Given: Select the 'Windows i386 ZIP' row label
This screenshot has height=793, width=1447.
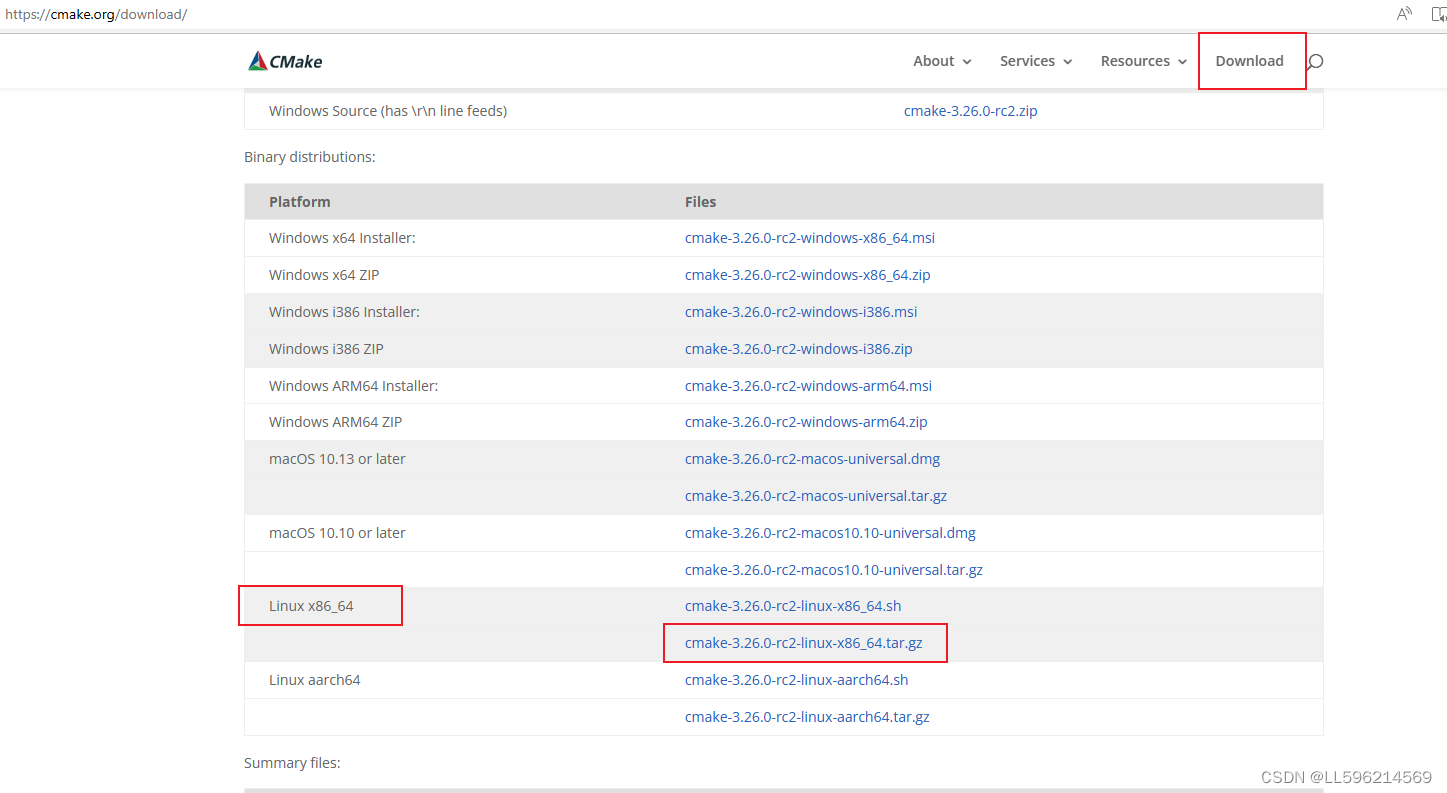Looking at the screenshot, I should pyautogui.click(x=326, y=349).
